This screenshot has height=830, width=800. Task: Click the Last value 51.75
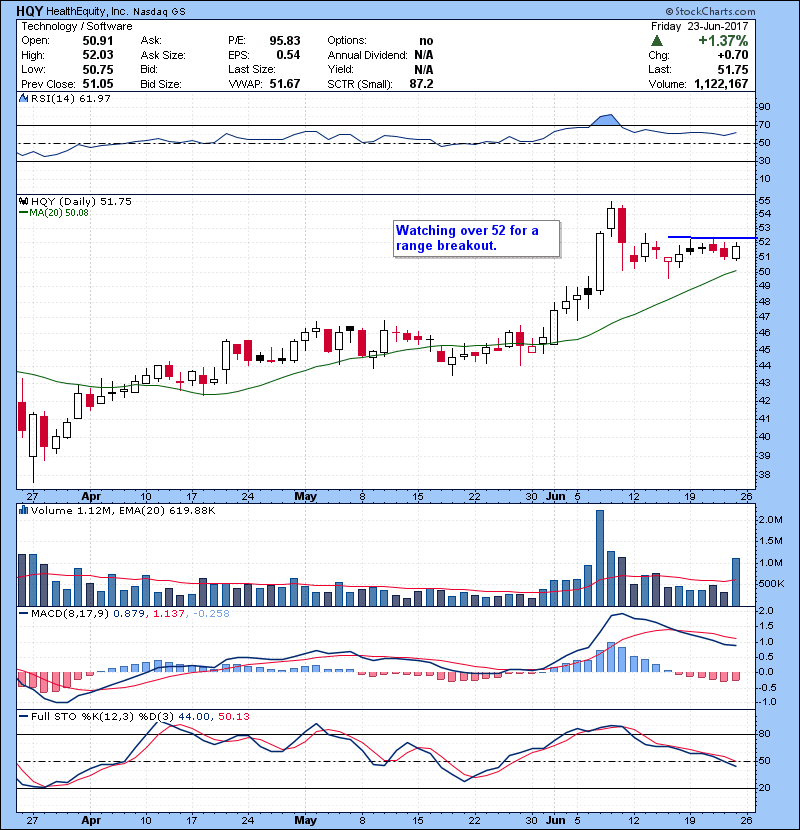pos(733,69)
